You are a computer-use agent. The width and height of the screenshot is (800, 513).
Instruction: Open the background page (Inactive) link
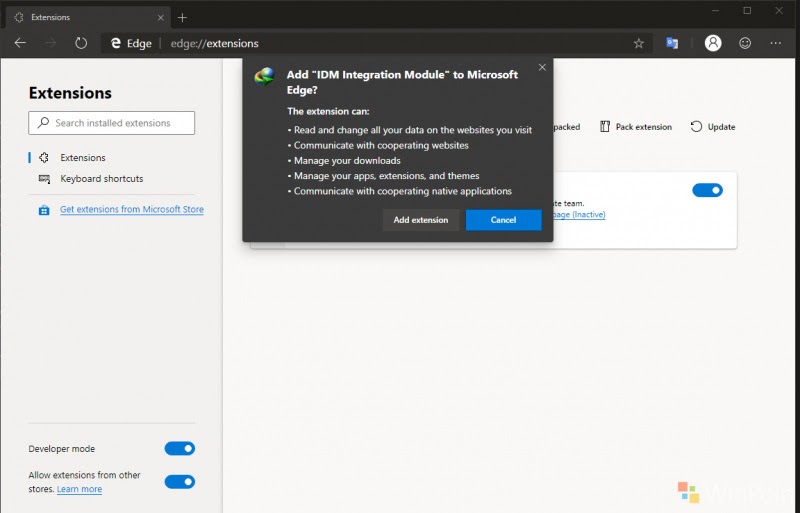pyautogui.click(x=579, y=214)
